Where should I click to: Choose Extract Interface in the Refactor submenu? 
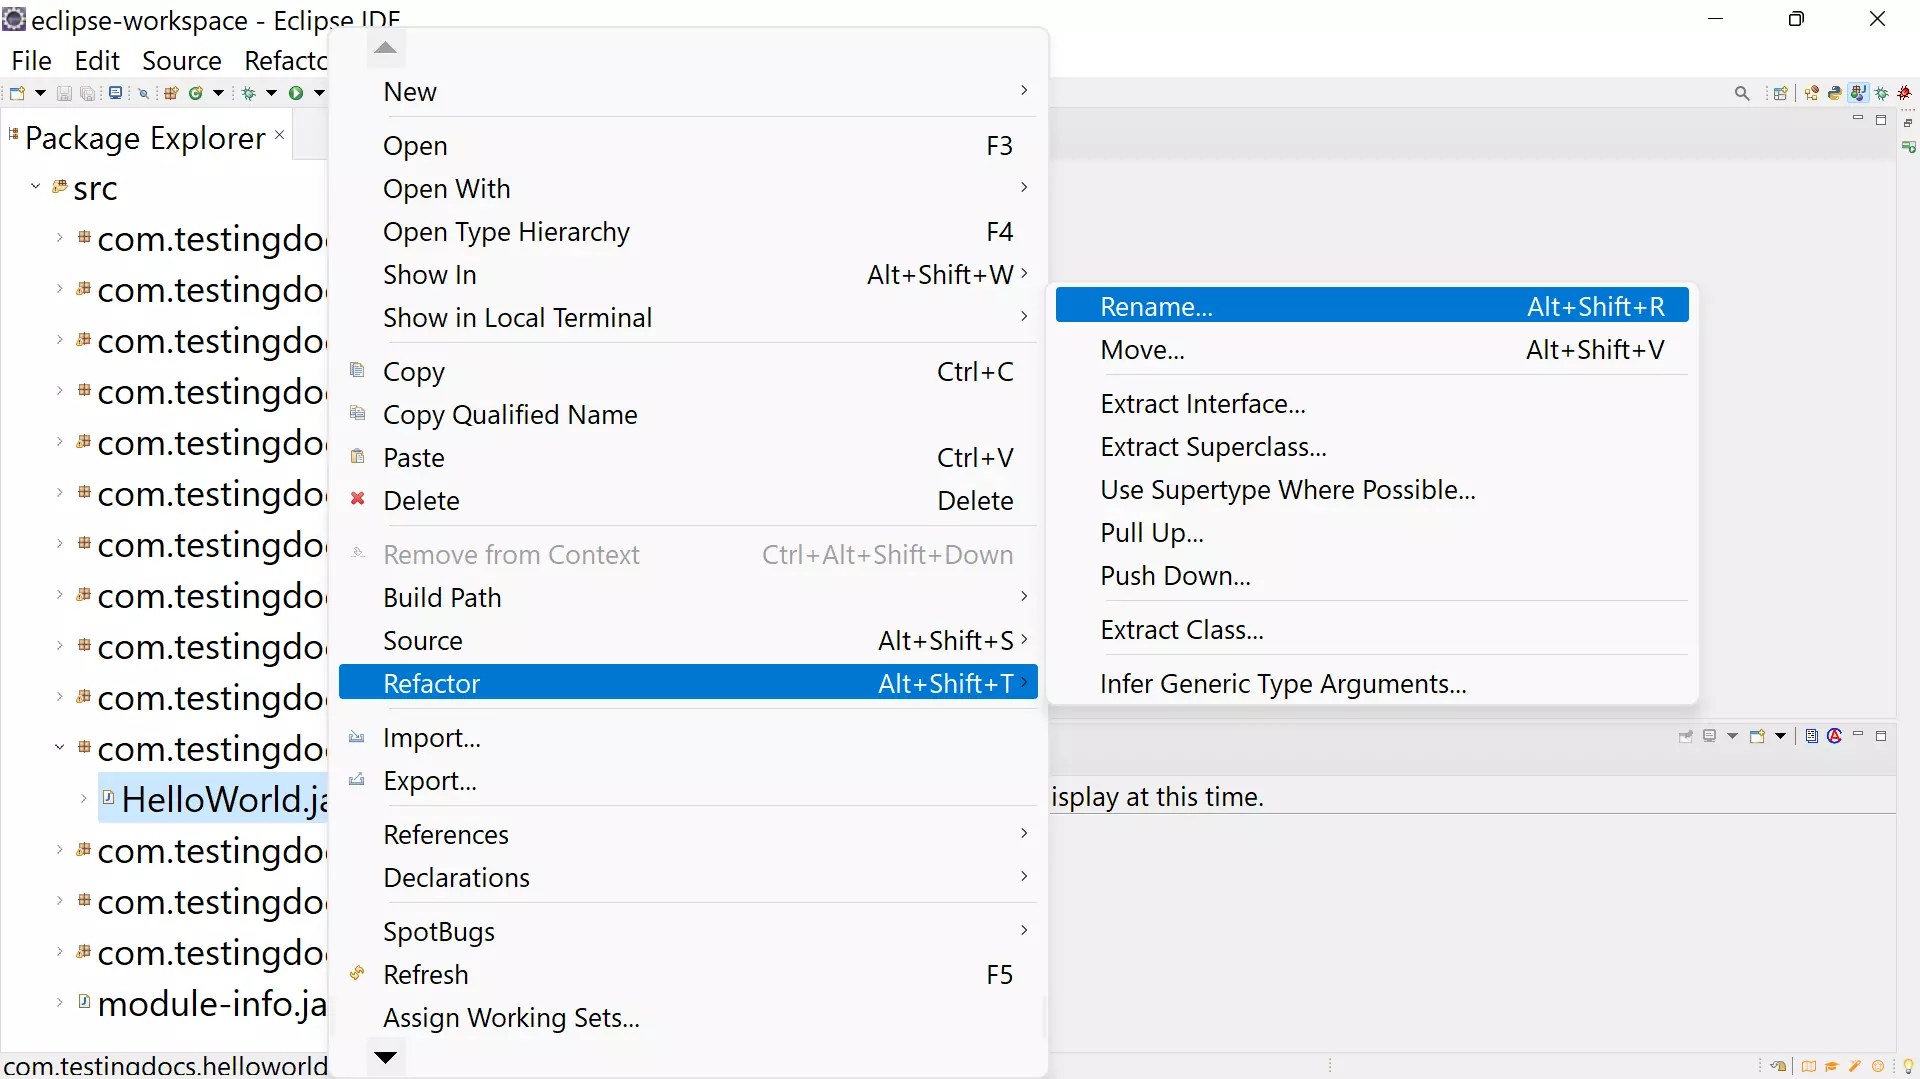pos(1203,404)
